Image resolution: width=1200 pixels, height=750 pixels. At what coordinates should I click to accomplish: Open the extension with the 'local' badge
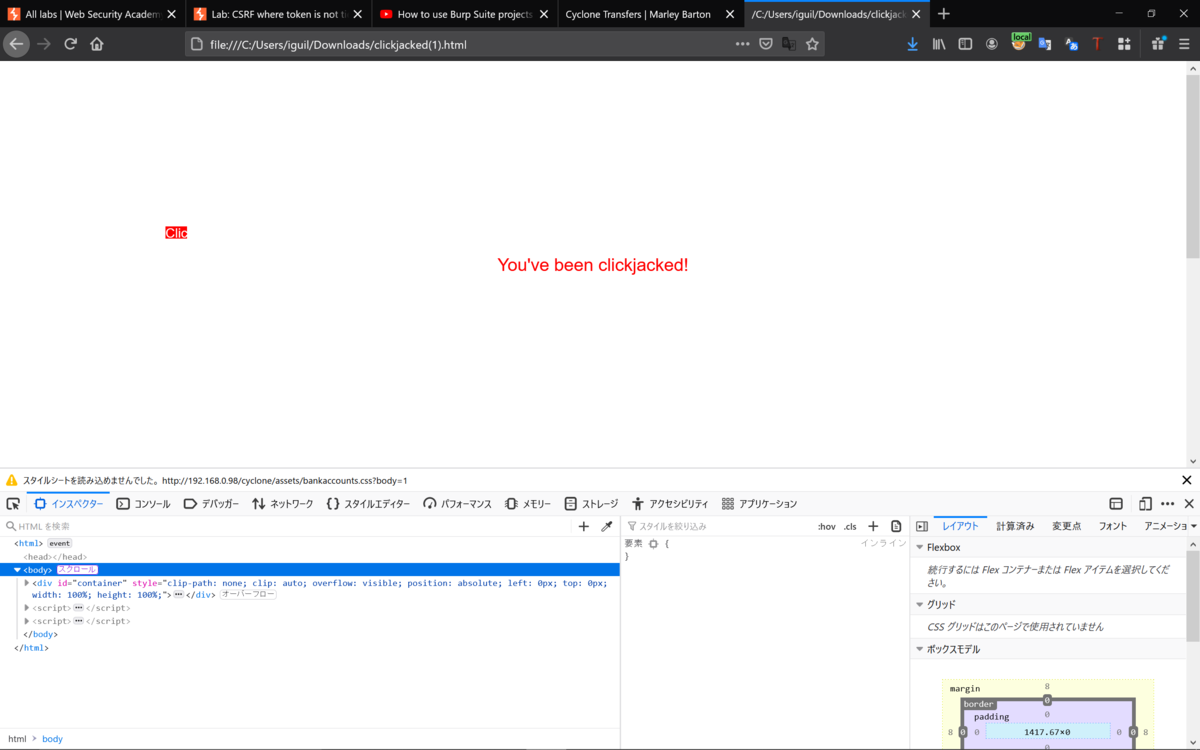point(1019,42)
